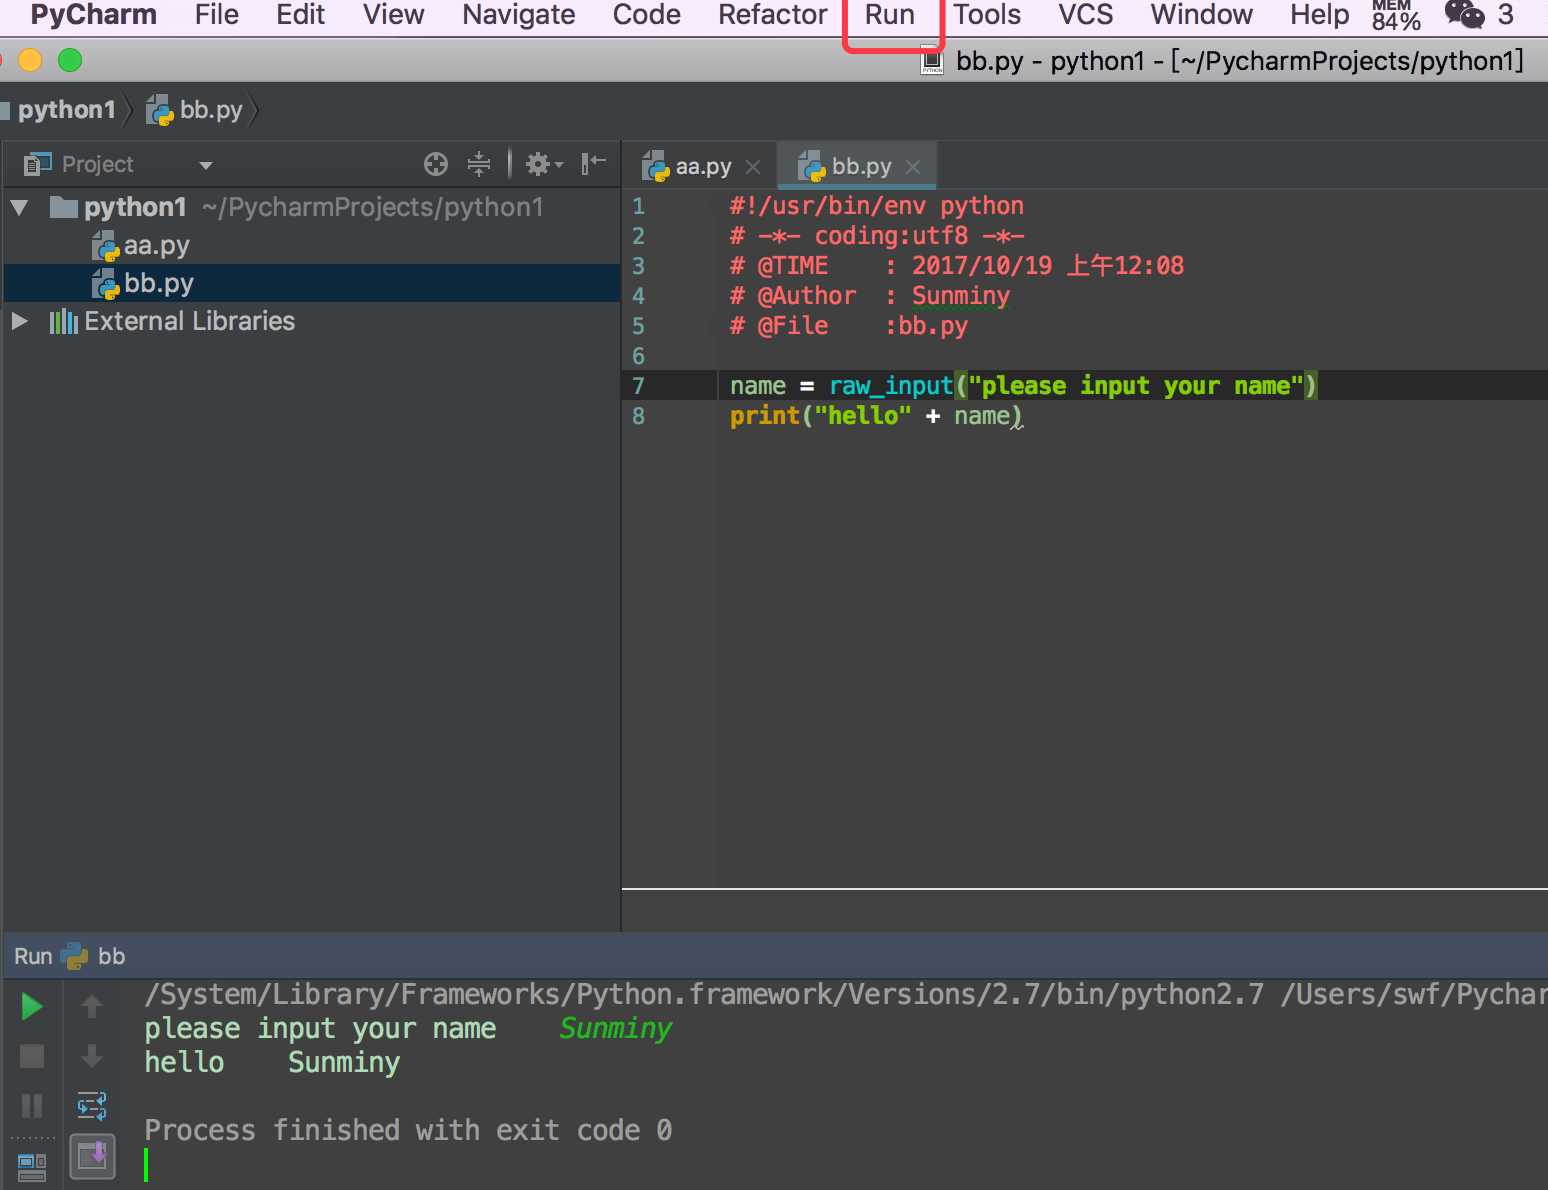Click the collapse-all icon in the Project panel
The image size is (1548, 1190).
click(479, 164)
